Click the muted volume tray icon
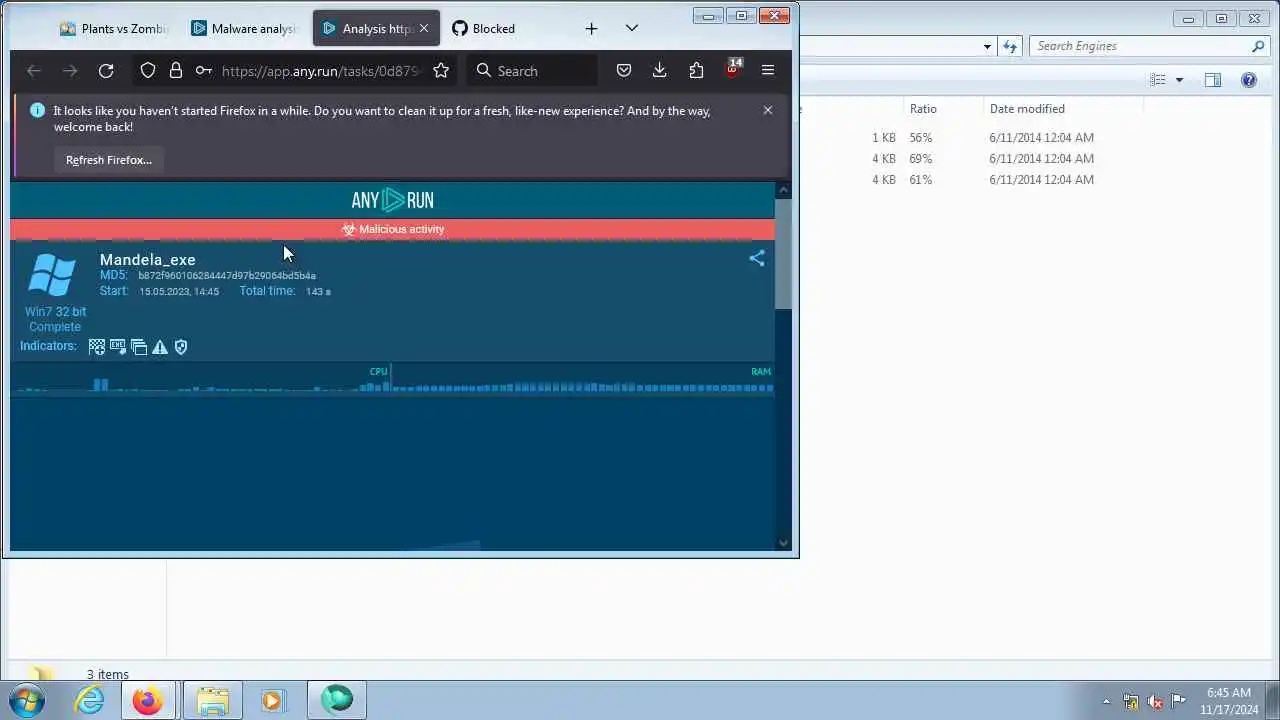This screenshot has width=1280, height=720. [1155, 701]
